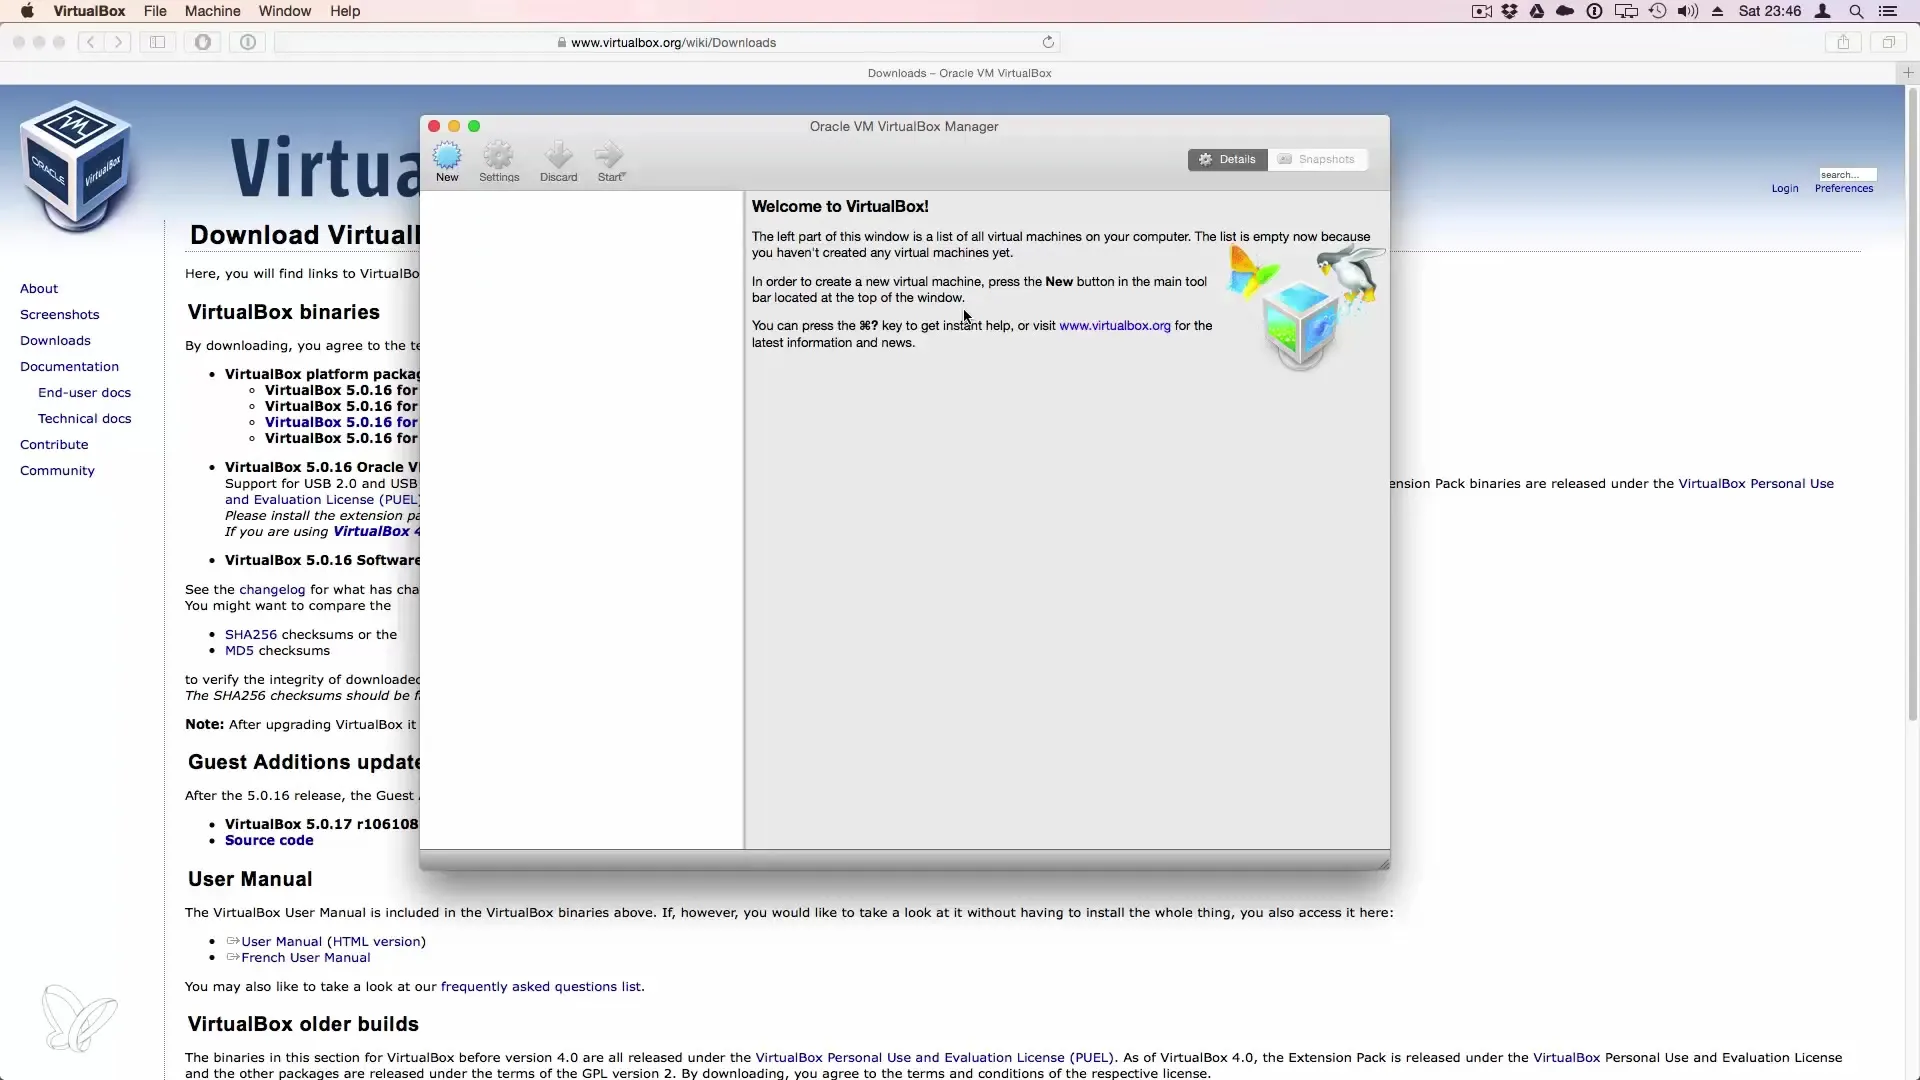1920x1080 pixels.
Task: Click Safari back navigation arrow
Action: click(x=90, y=42)
